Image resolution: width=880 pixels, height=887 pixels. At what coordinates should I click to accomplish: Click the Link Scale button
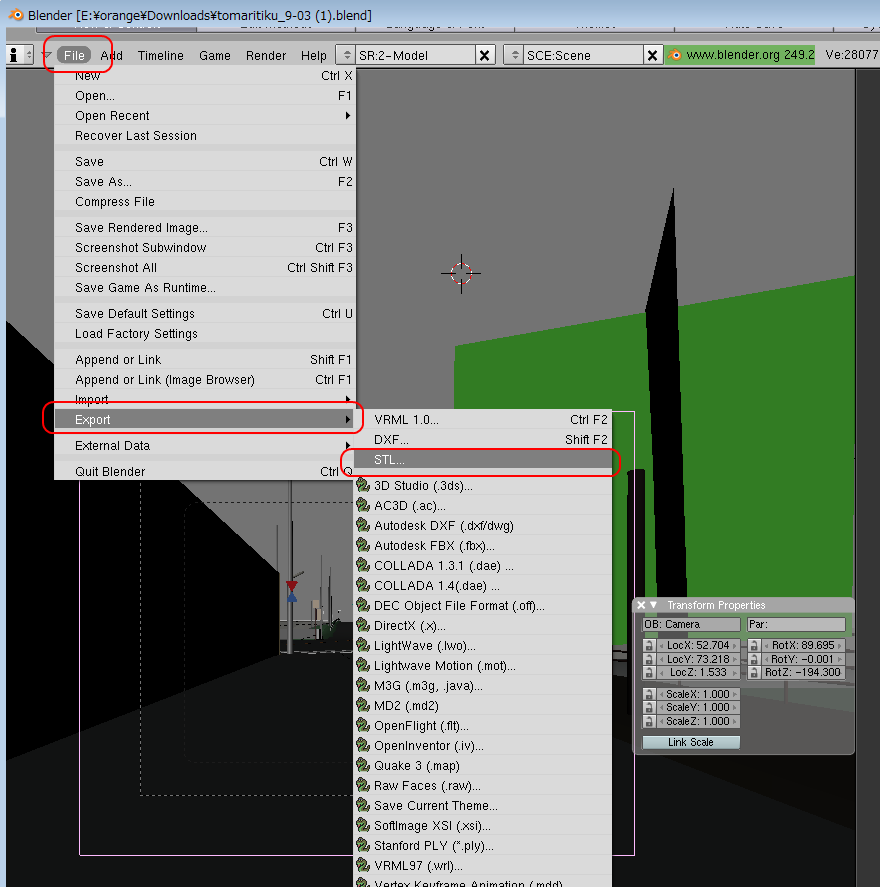pyautogui.click(x=691, y=742)
